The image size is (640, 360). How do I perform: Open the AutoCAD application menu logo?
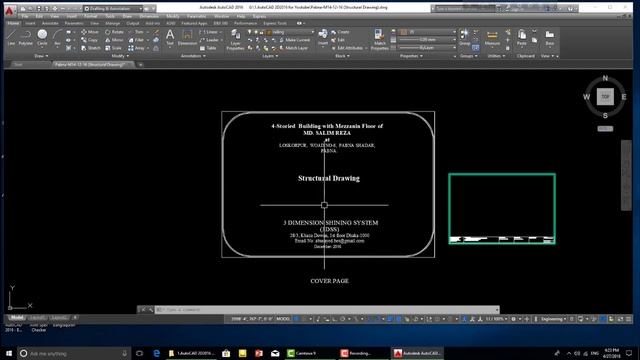coord(9,11)
